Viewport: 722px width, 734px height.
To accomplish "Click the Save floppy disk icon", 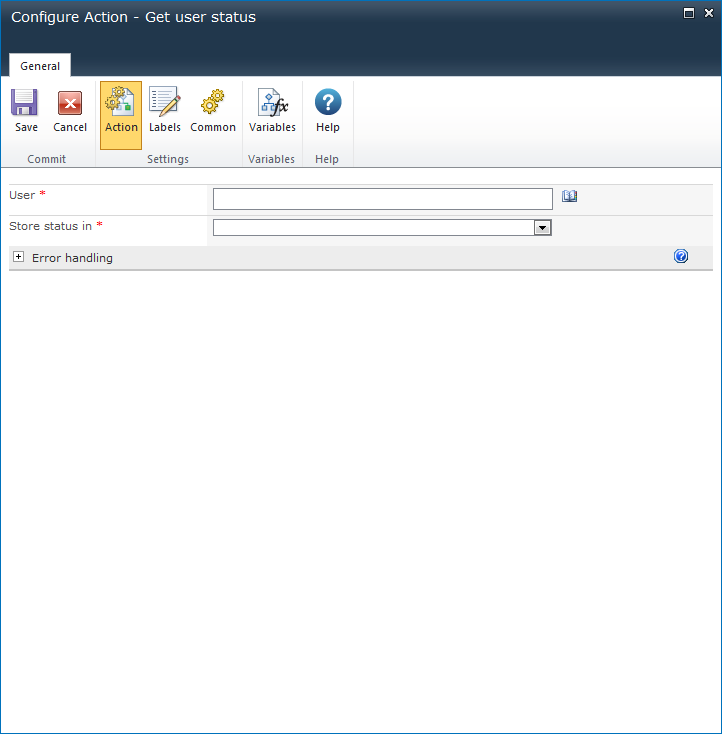I will (x=25, y=102).
